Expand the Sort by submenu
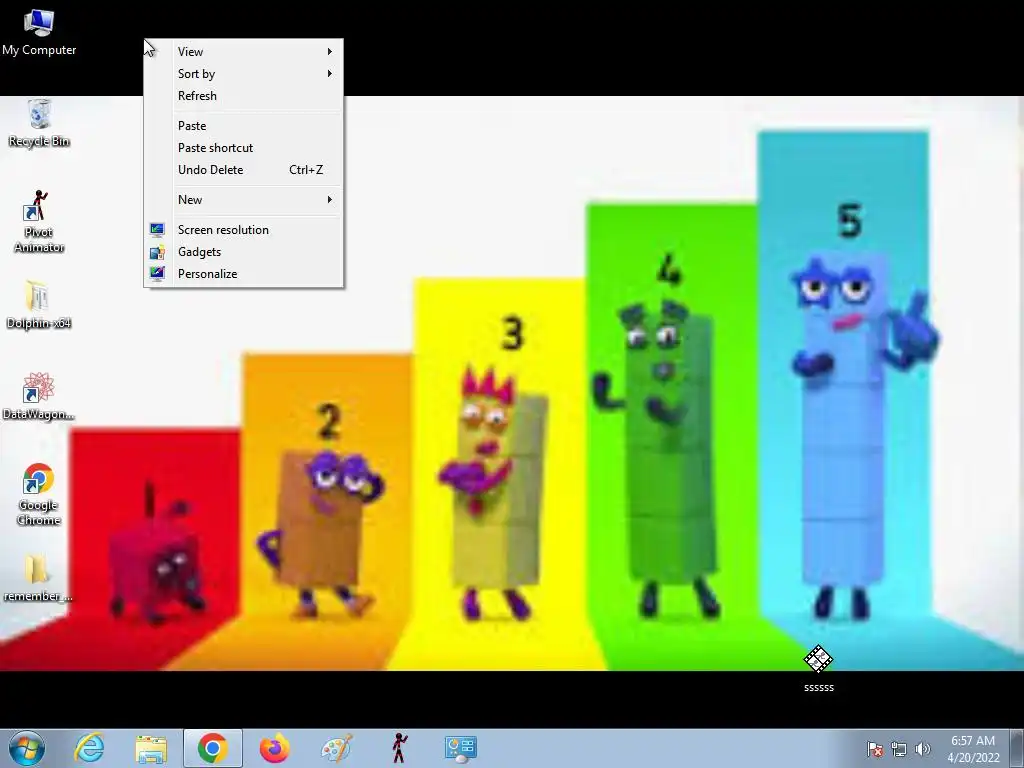Image resolution: width=1024 pixels, height=768 pixels. 244,74
